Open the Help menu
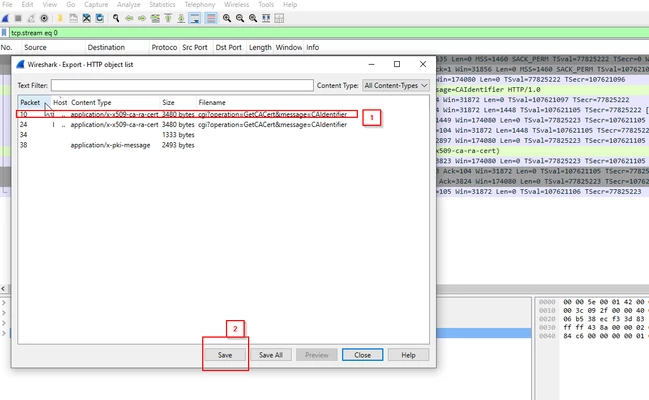The image size is (649, 400). click(x=290, y=5)
